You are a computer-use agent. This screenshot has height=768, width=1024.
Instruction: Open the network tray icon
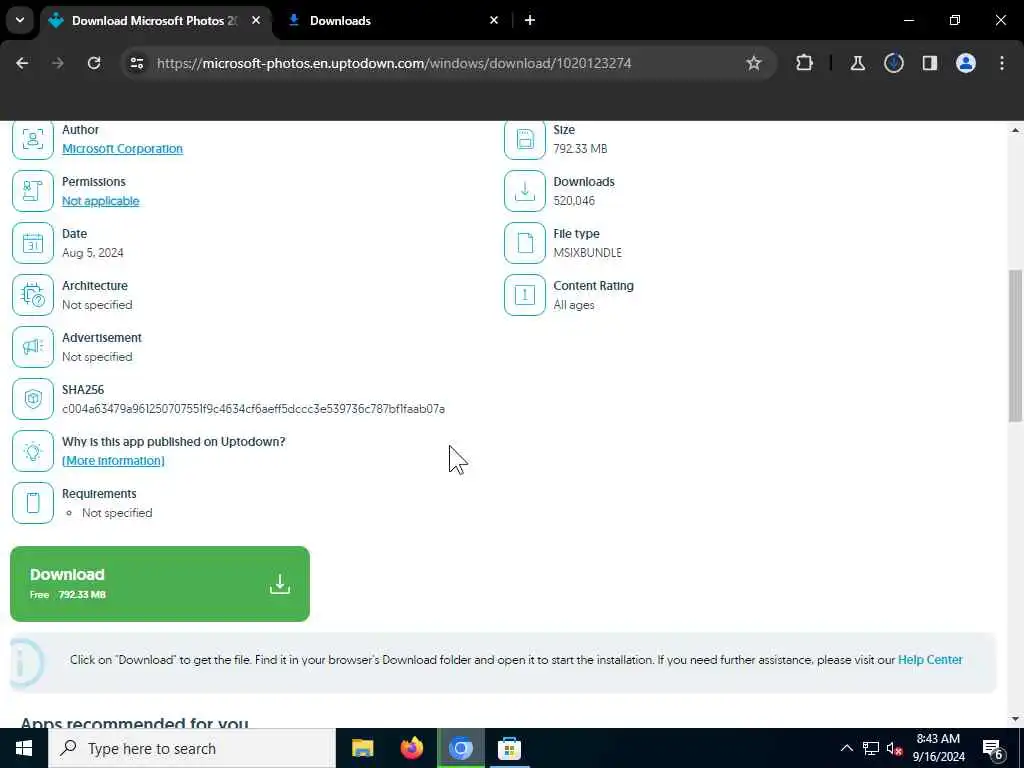(x=871, y=748)
